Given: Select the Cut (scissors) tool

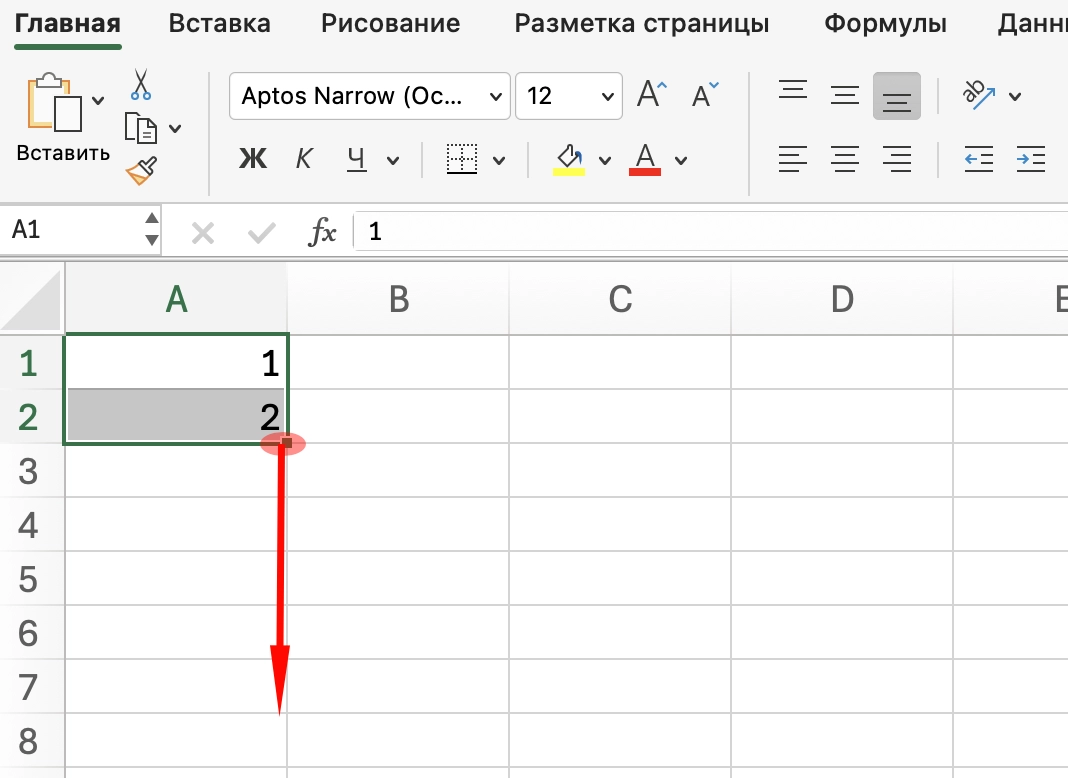Looking at the screenshot, I should click(x=140, y=85).
